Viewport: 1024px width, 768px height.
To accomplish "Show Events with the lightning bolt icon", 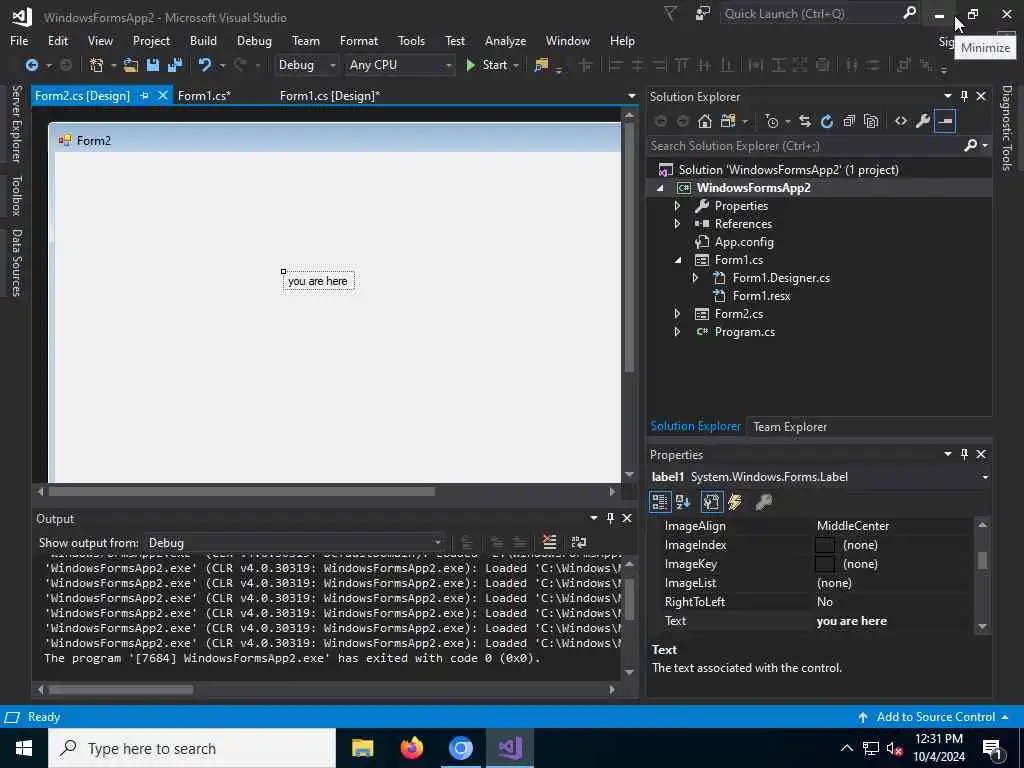I will tap(735, 502).
